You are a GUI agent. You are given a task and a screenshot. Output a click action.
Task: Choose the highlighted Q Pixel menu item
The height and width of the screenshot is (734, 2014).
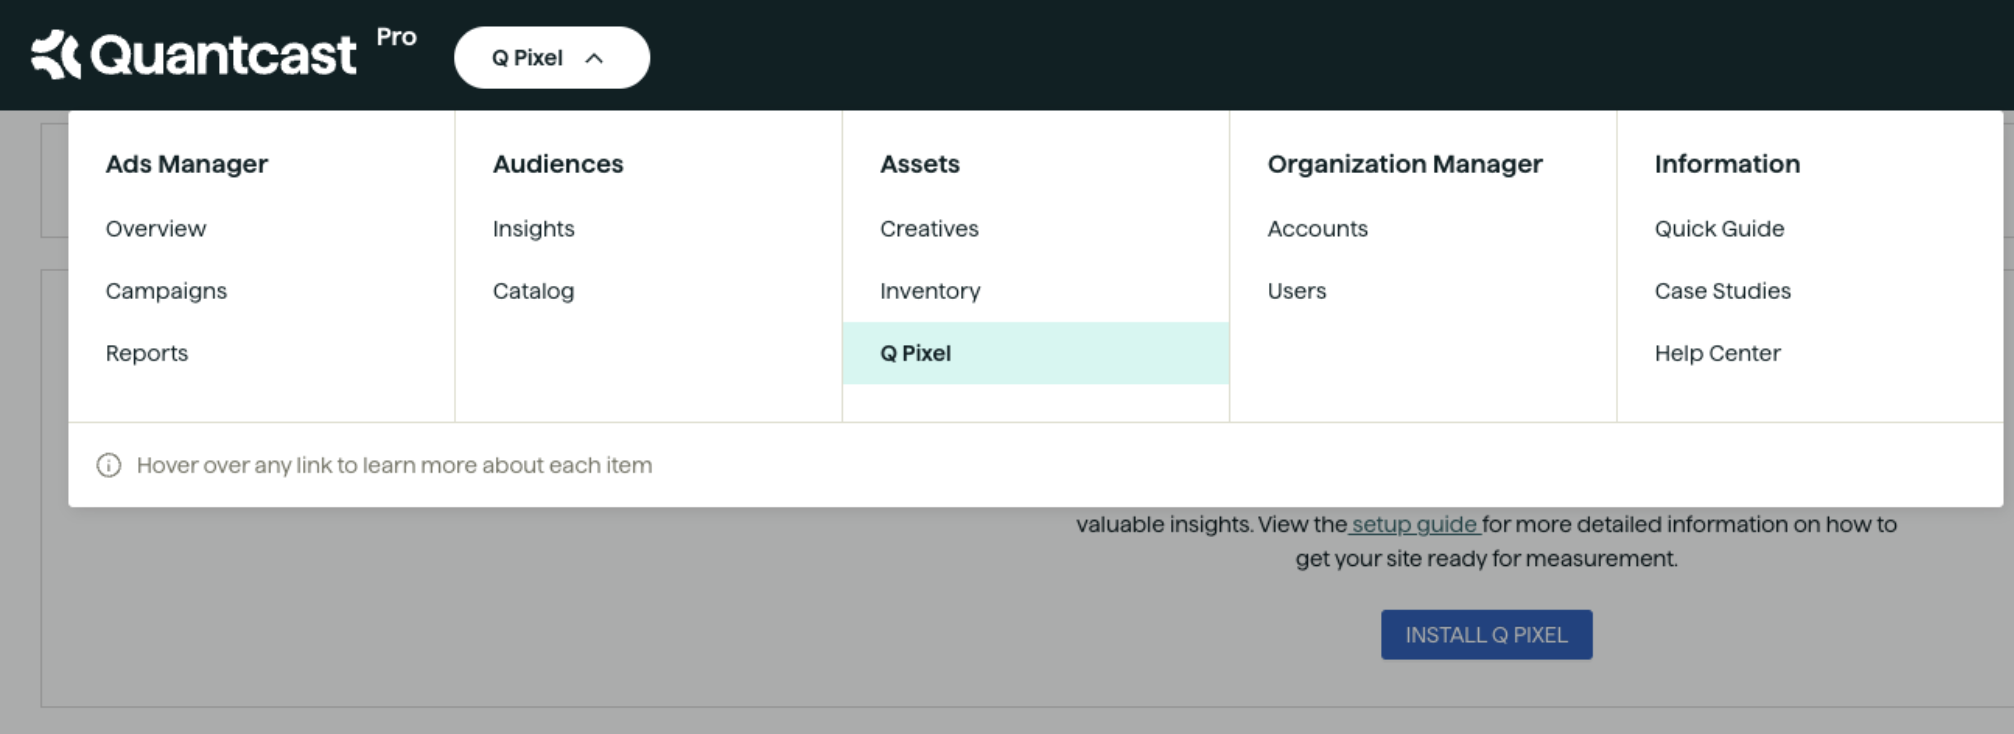(1036, 353)
